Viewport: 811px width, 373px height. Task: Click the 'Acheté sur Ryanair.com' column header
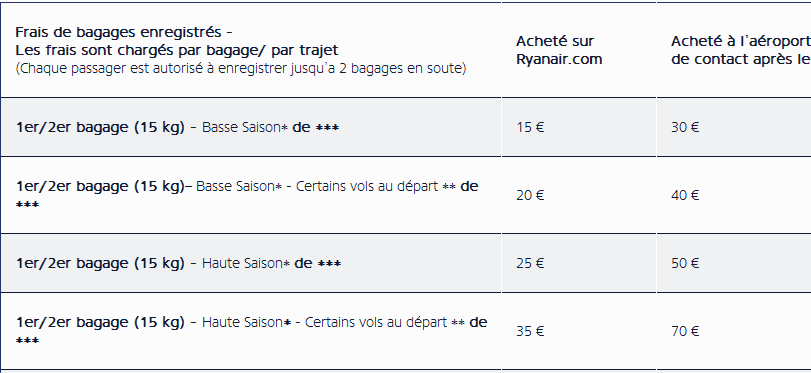coord(559,50)
